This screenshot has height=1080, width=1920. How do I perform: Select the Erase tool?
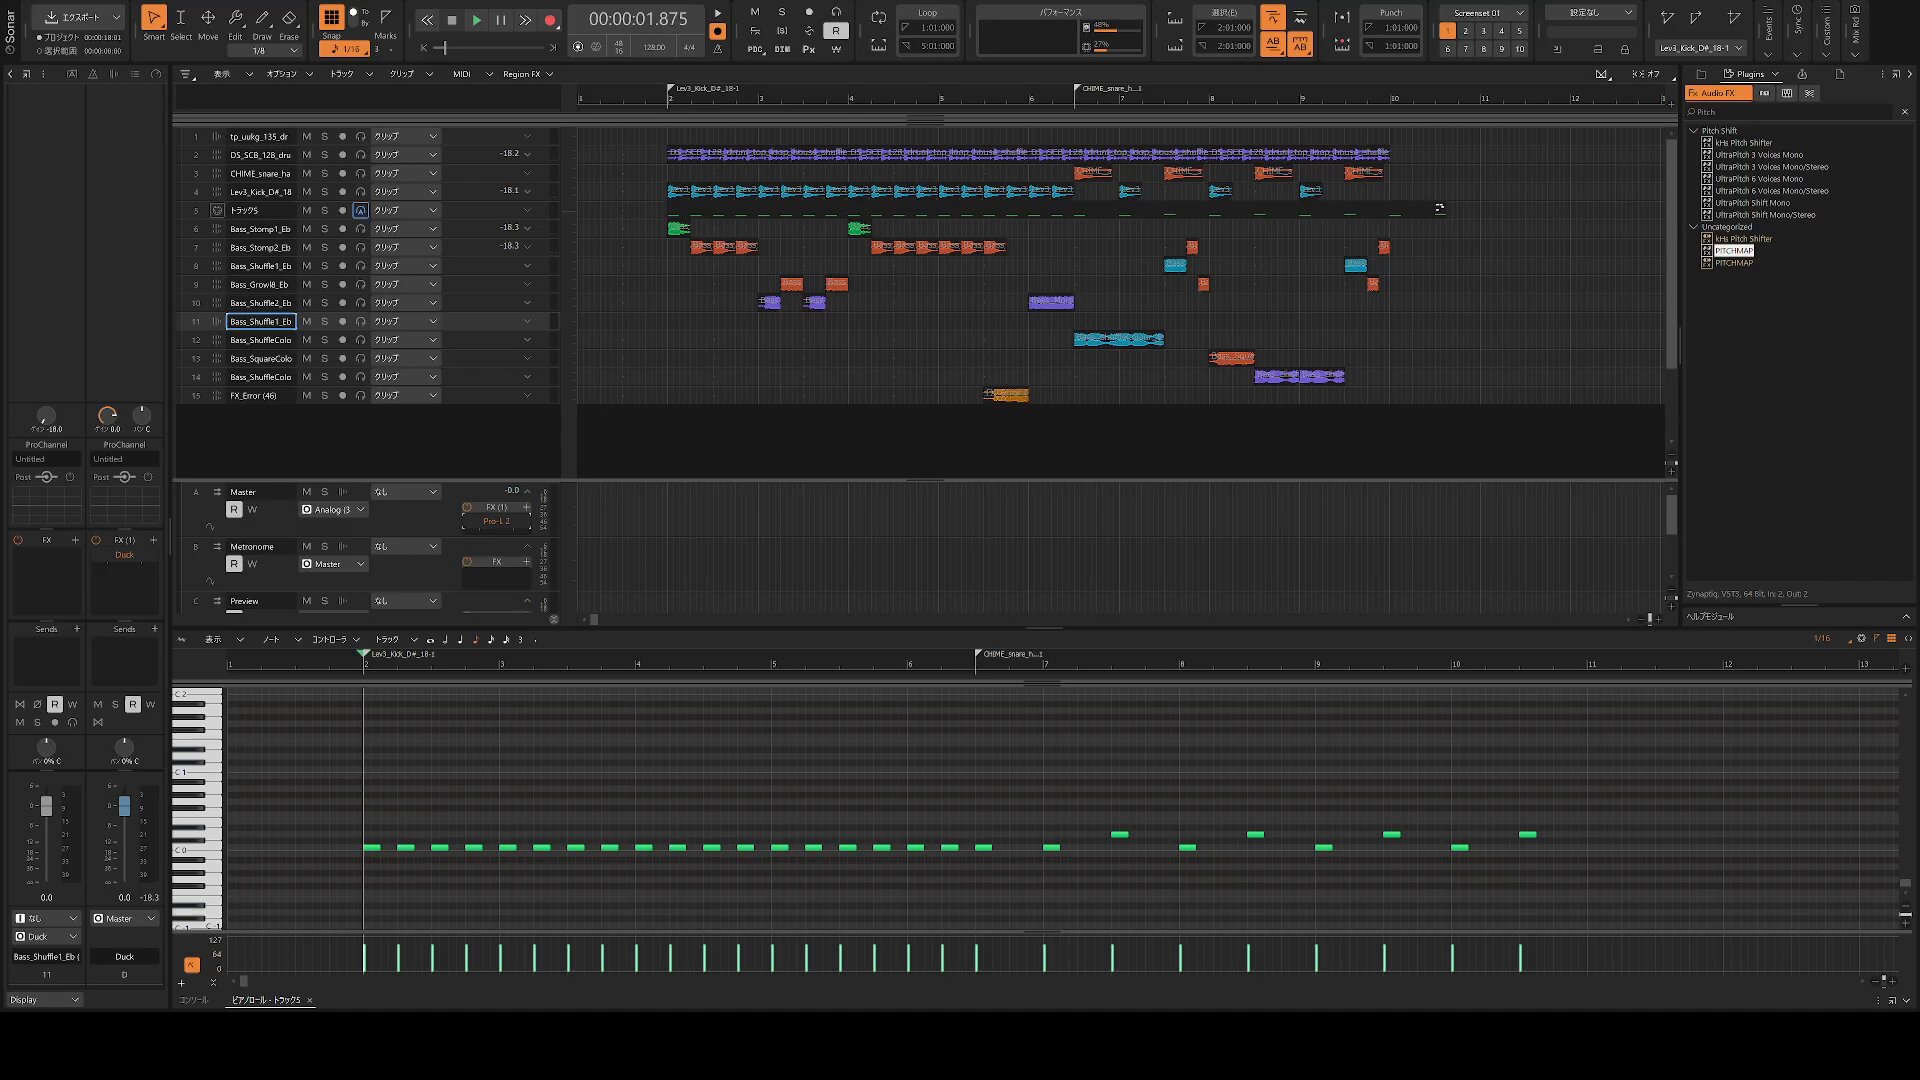tap(289, 18)
